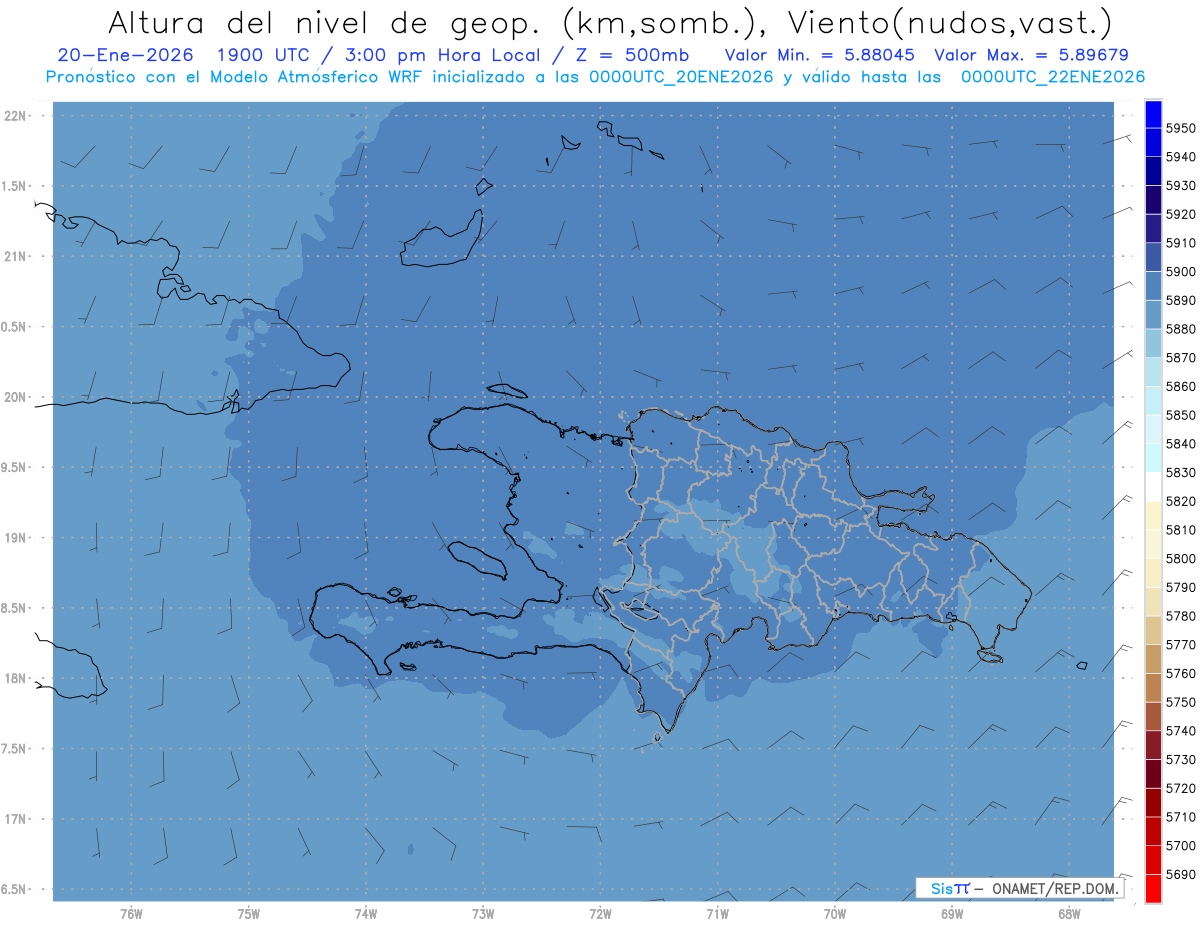
Task: Click the '7.5N' latitude label
Action: point(15,749)
